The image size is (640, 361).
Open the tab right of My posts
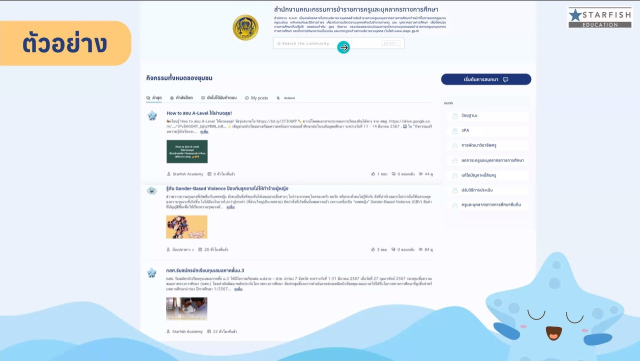pos(286,98)
